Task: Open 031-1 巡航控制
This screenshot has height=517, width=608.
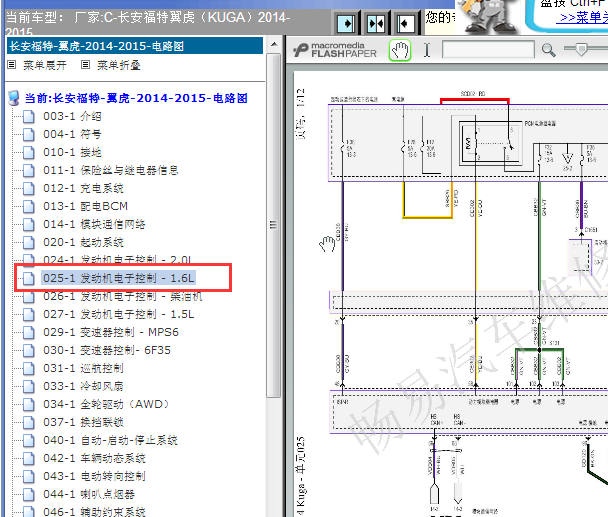Action: pos(83,368)
